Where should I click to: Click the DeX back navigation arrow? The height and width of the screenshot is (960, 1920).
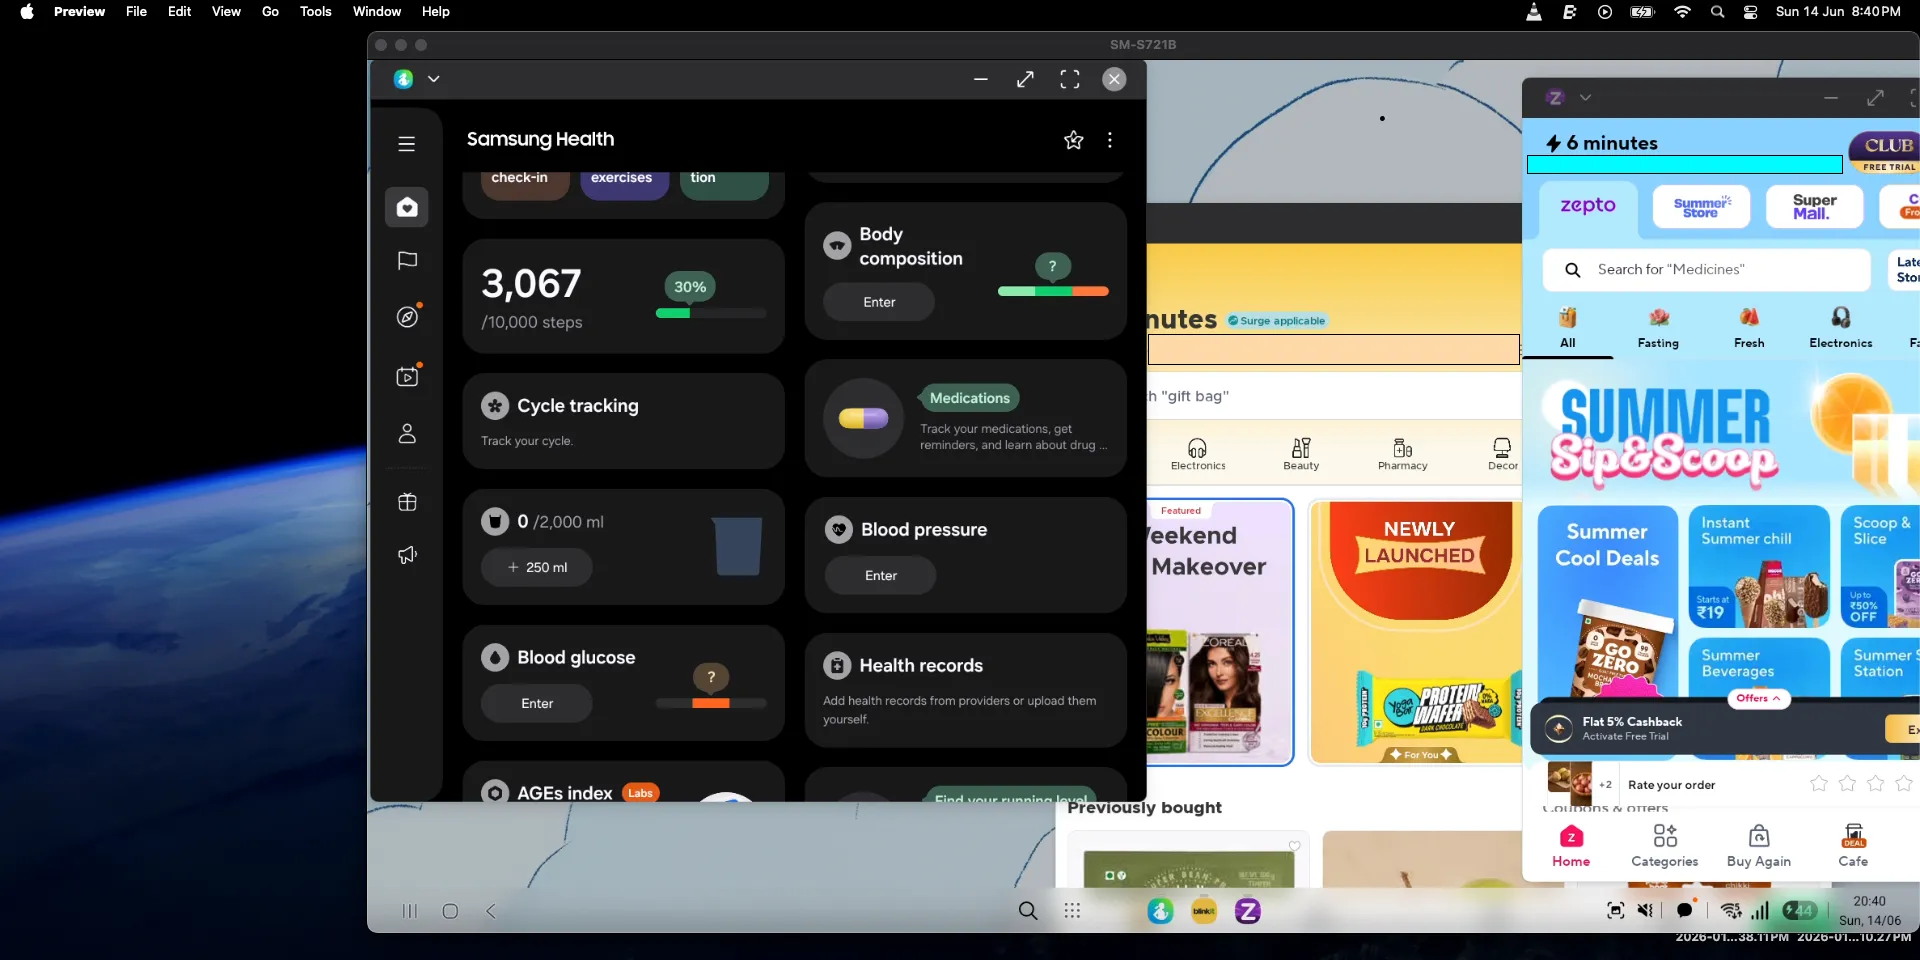[x=491, y=911]
